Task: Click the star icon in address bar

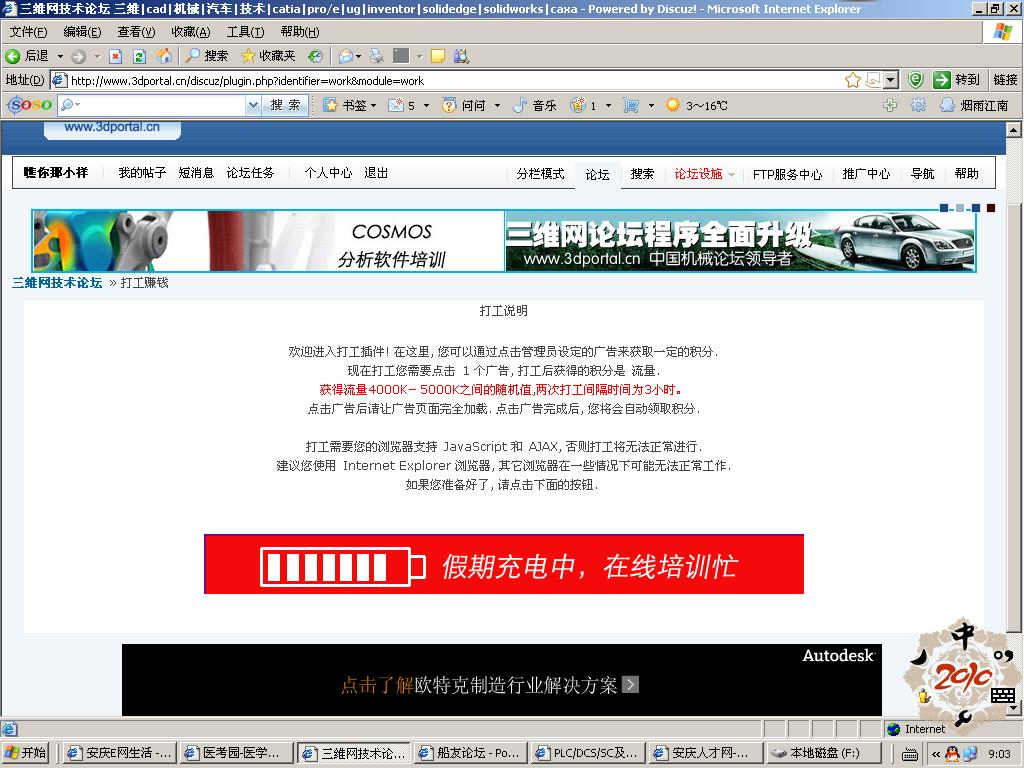Action: [852, 80]
